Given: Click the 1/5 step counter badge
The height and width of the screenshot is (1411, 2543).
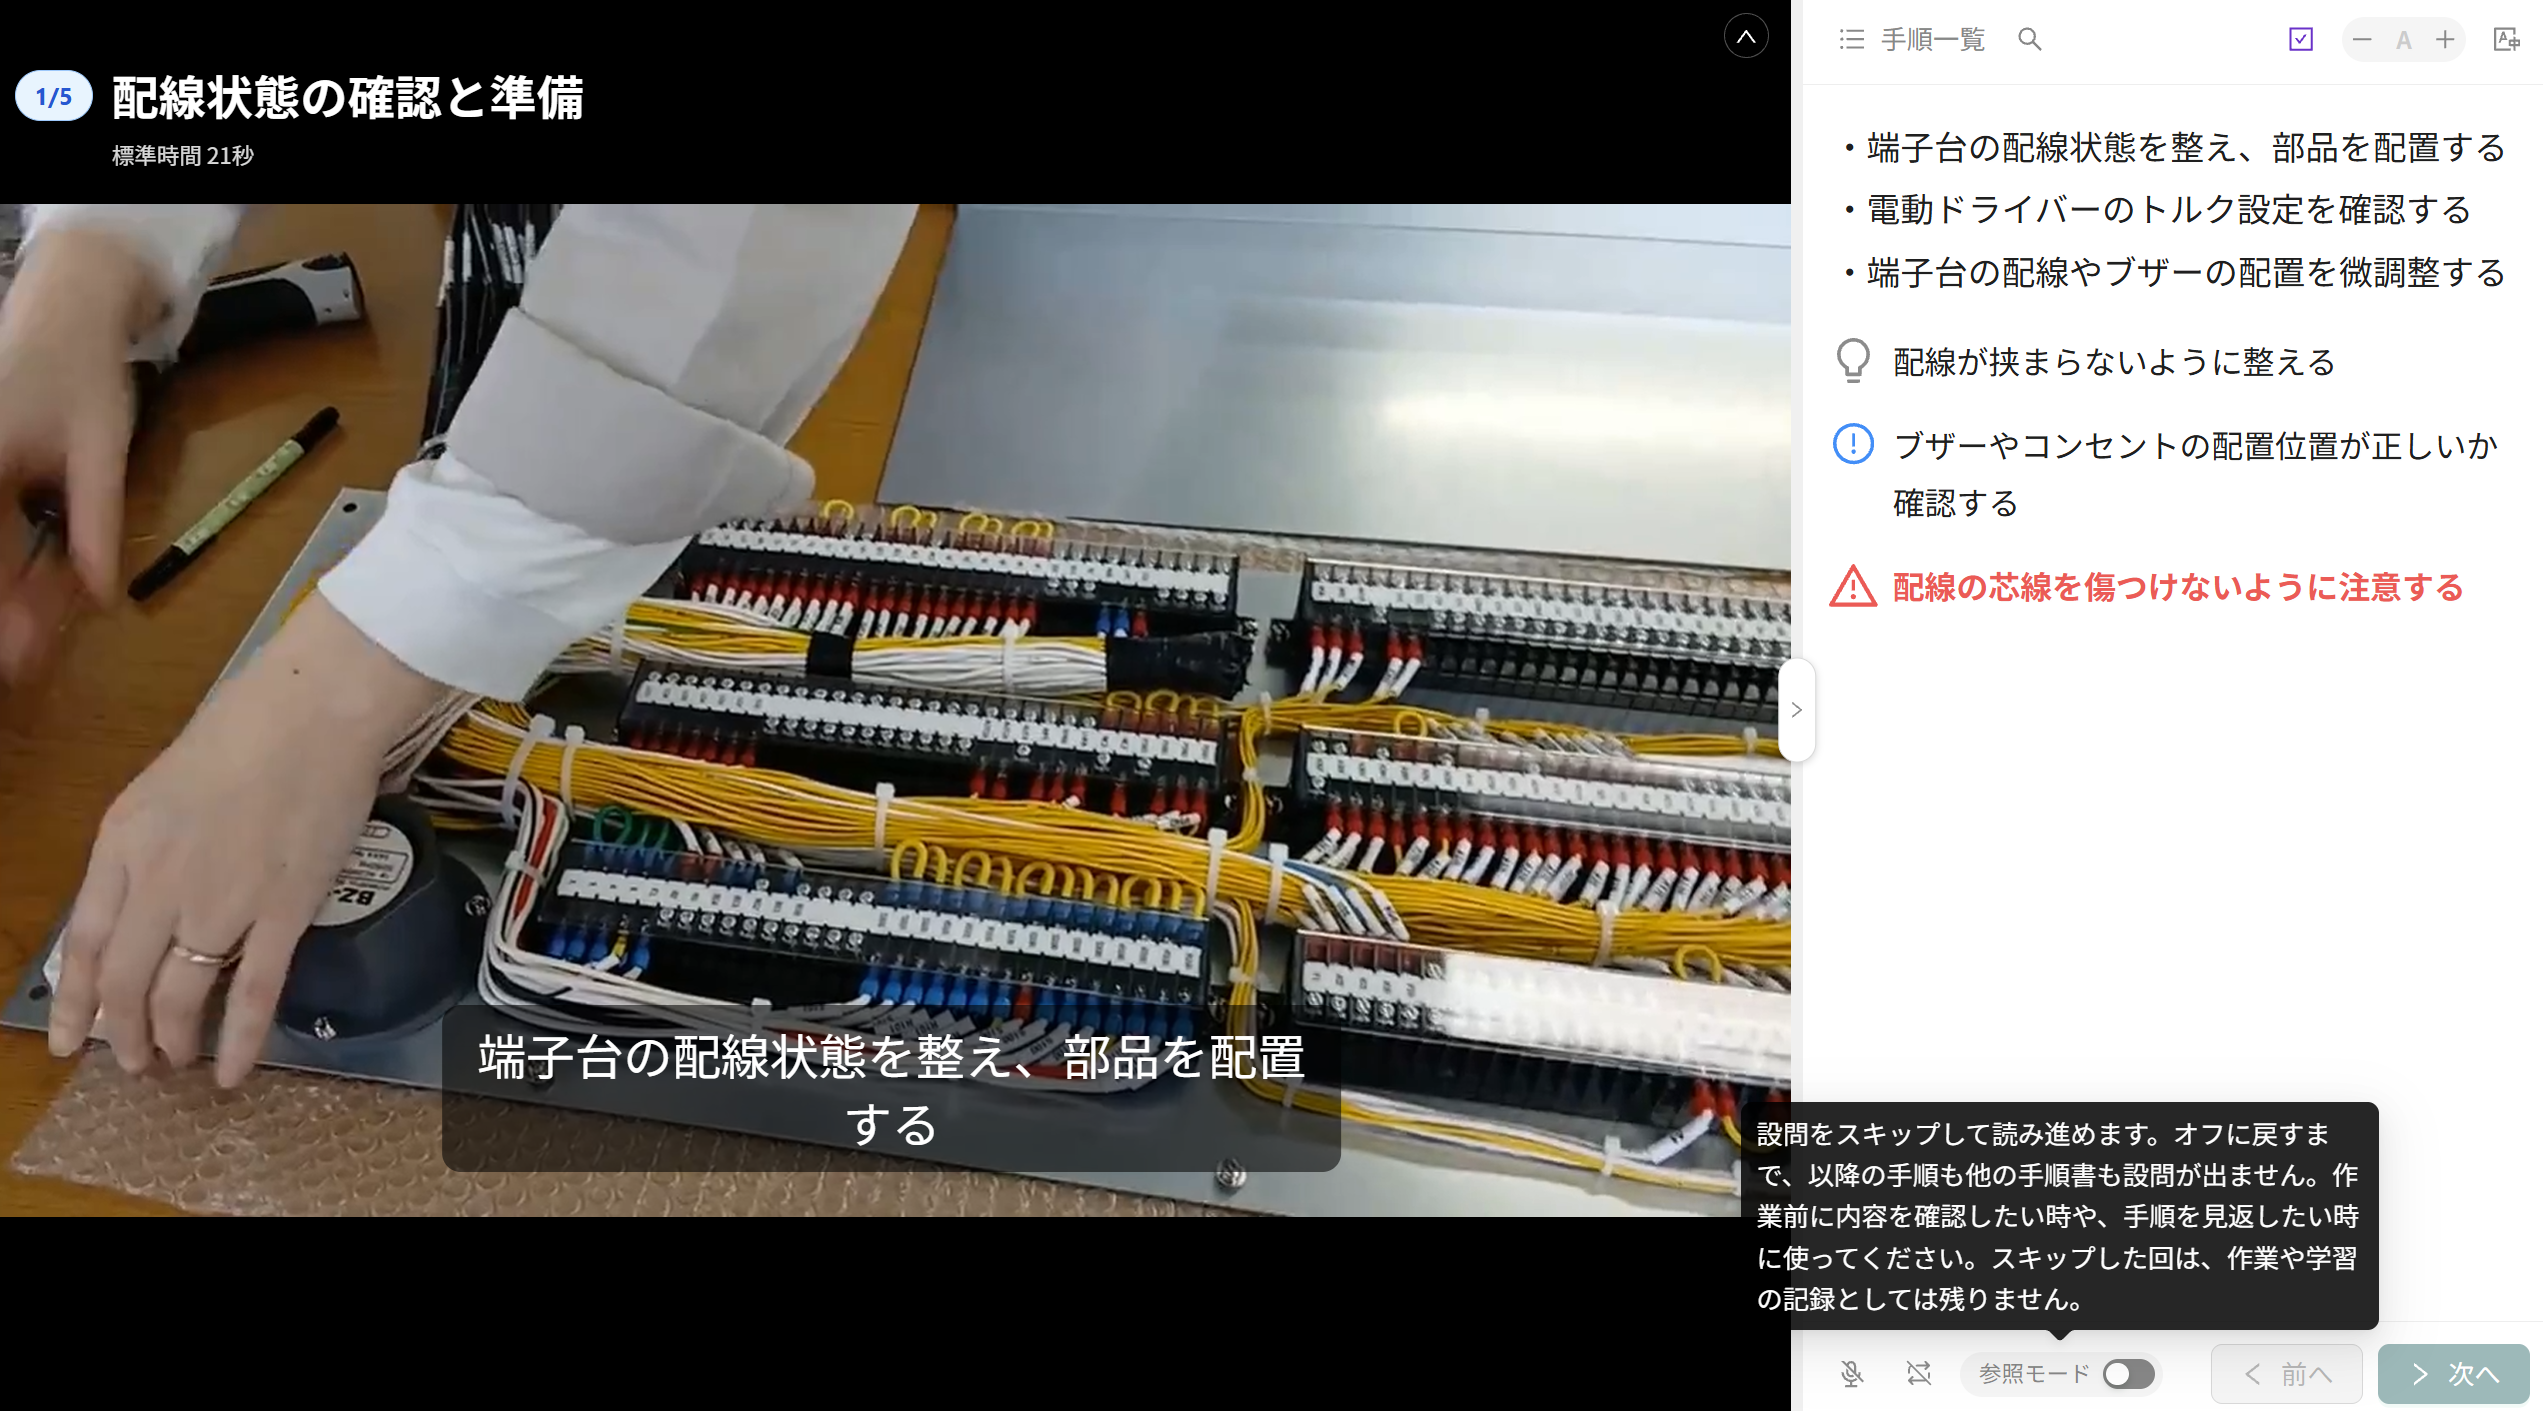Looking at the screenshot, I should coord(54,97).
